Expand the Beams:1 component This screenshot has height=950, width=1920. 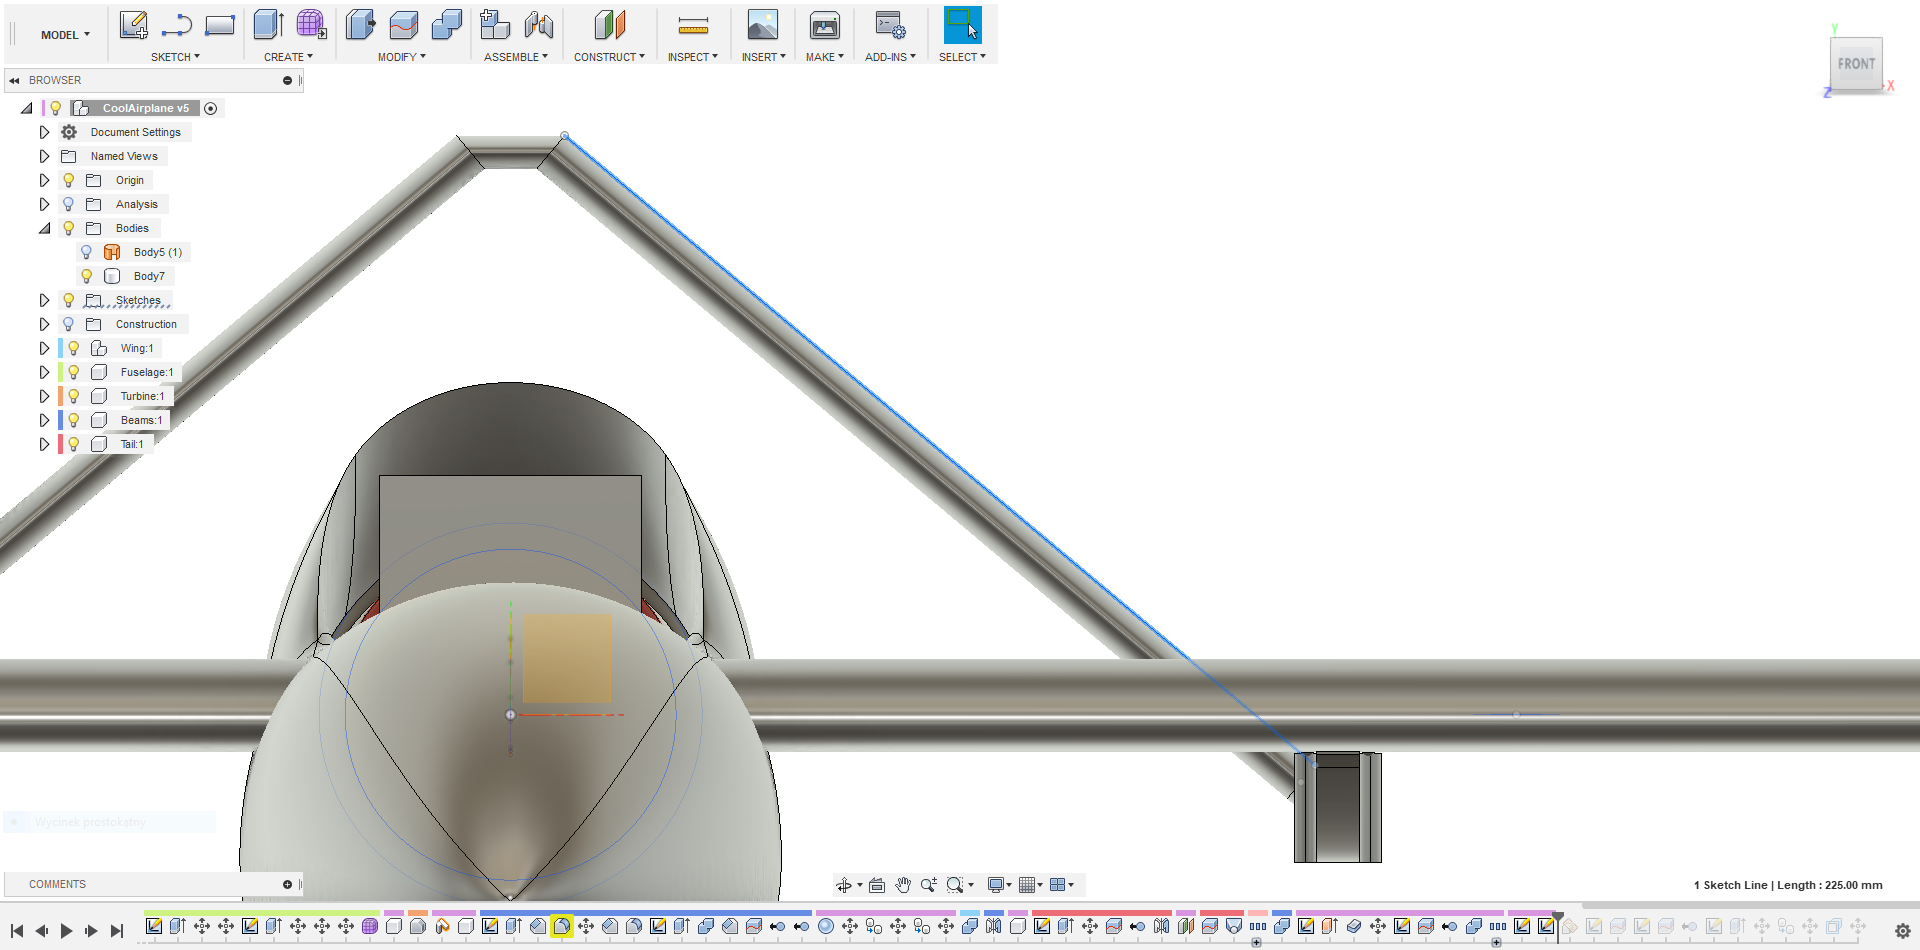[44, 420]
